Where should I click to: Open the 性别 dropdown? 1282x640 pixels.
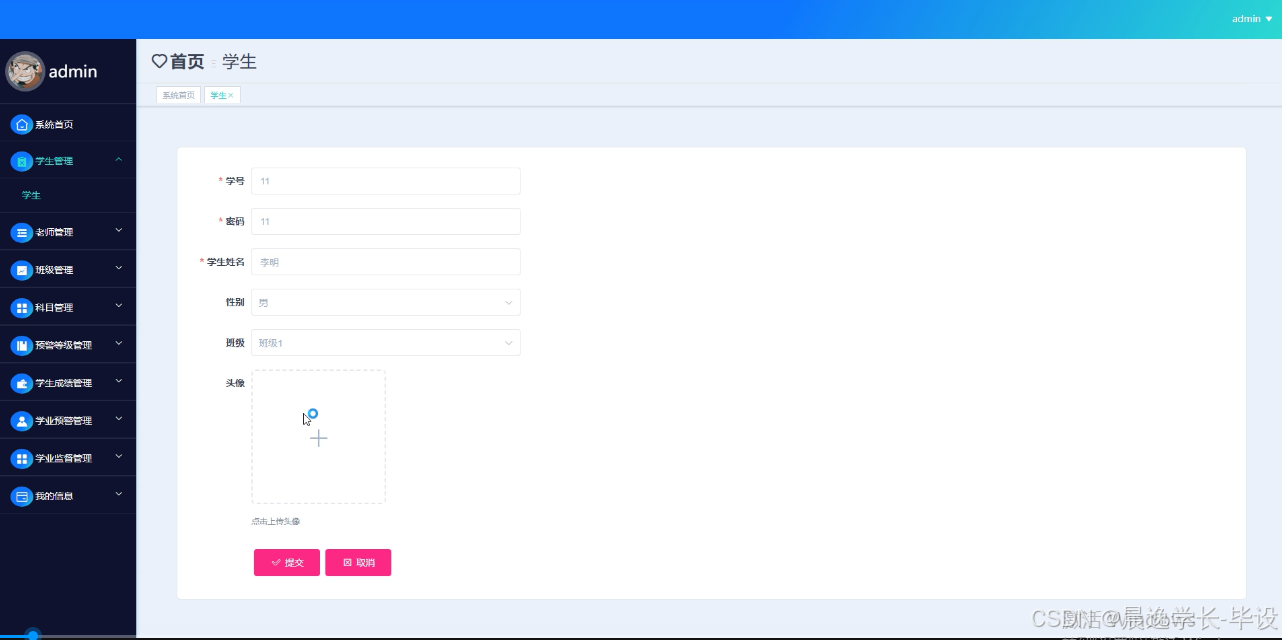(386, 302)
